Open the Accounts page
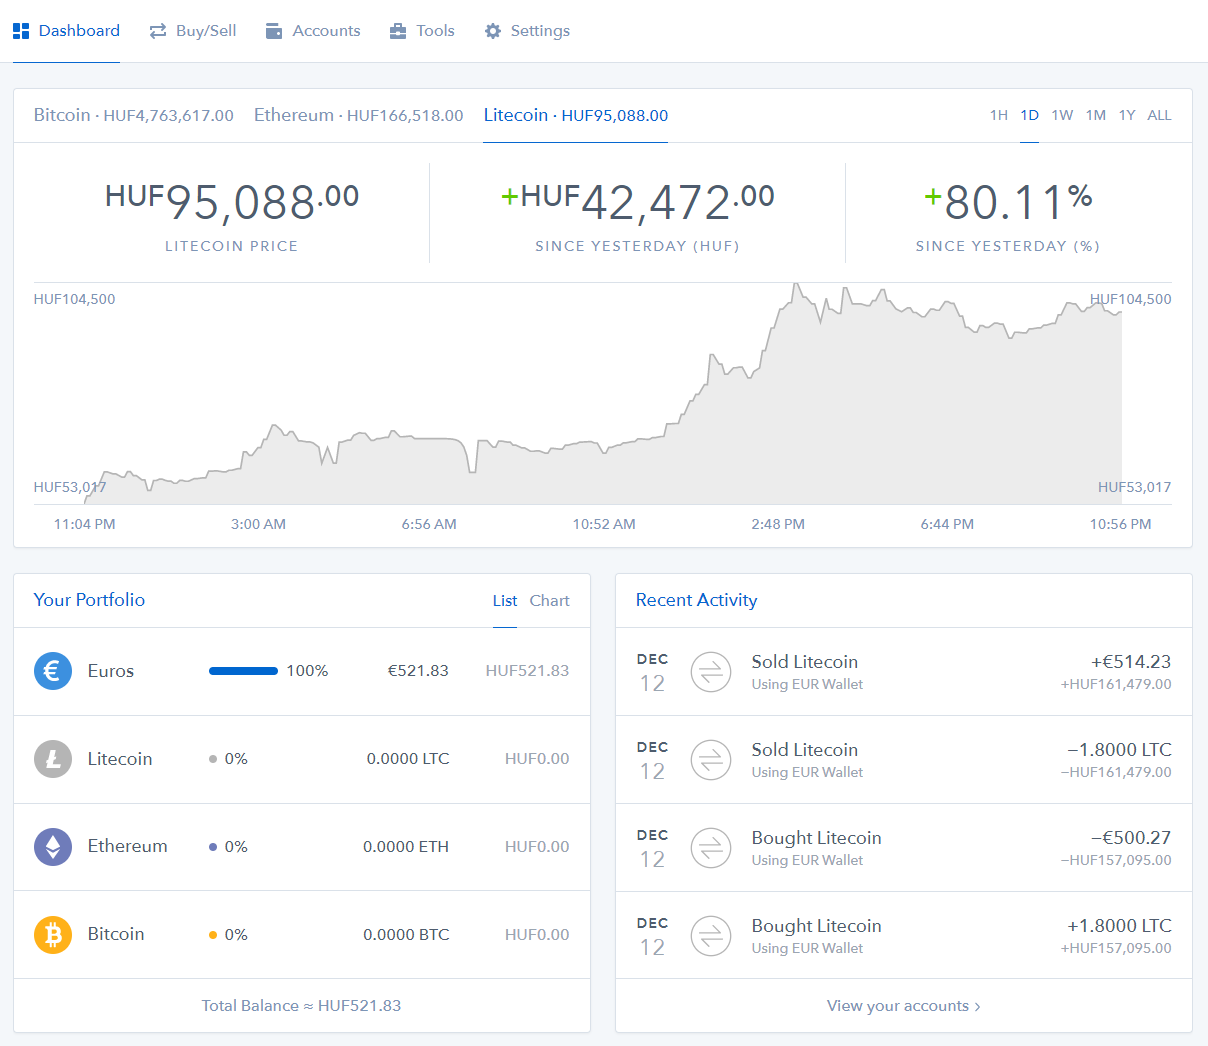The height and width of the screenshot is (1046, 1208). (313, 31)
